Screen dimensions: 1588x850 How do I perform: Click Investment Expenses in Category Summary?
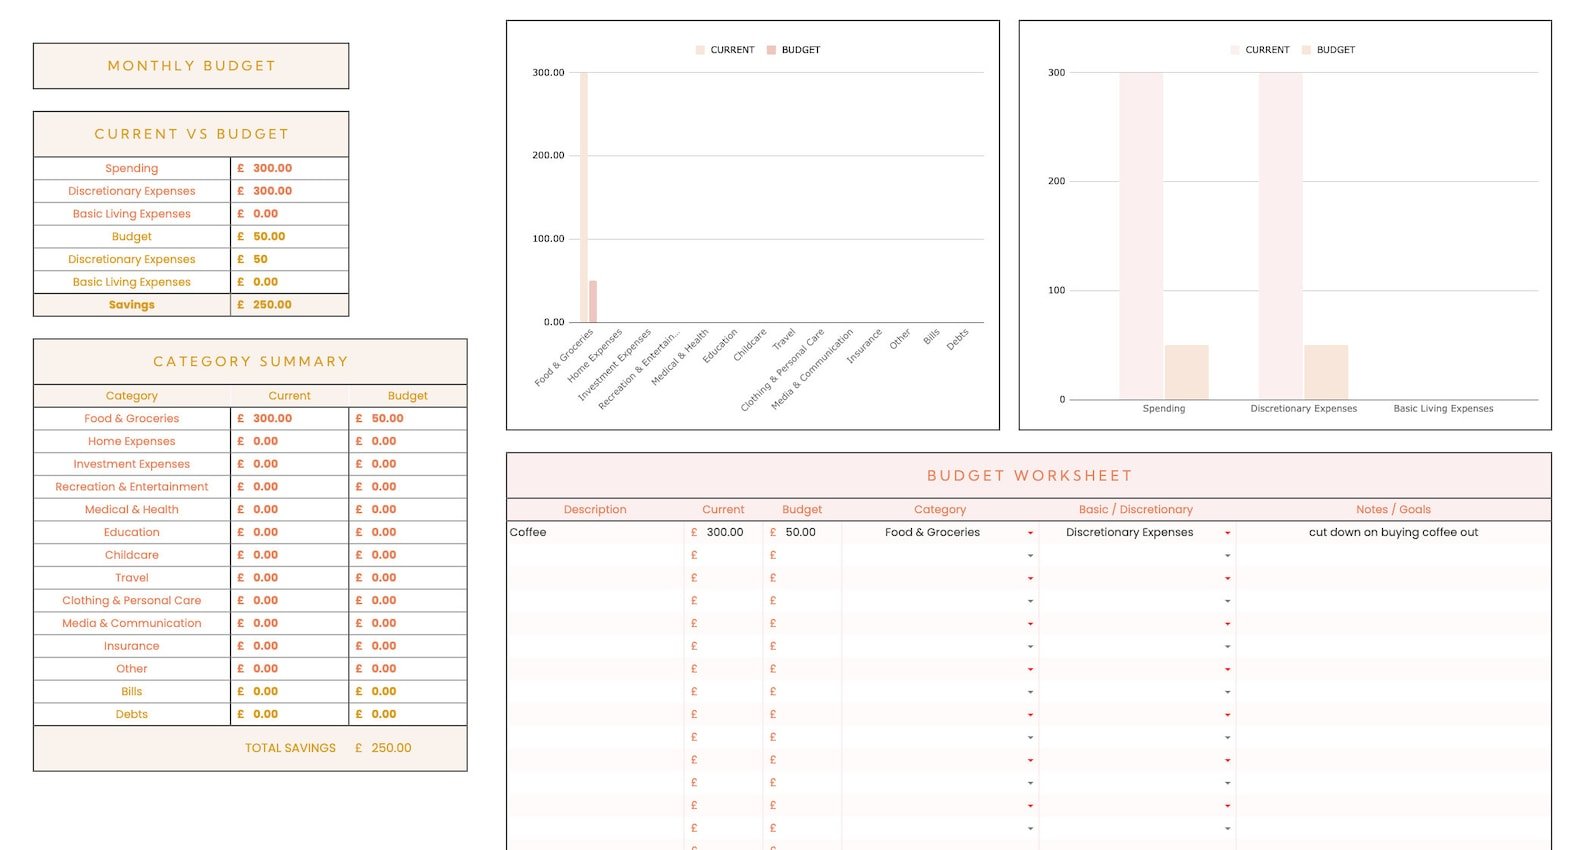click(x=132, y=464)
